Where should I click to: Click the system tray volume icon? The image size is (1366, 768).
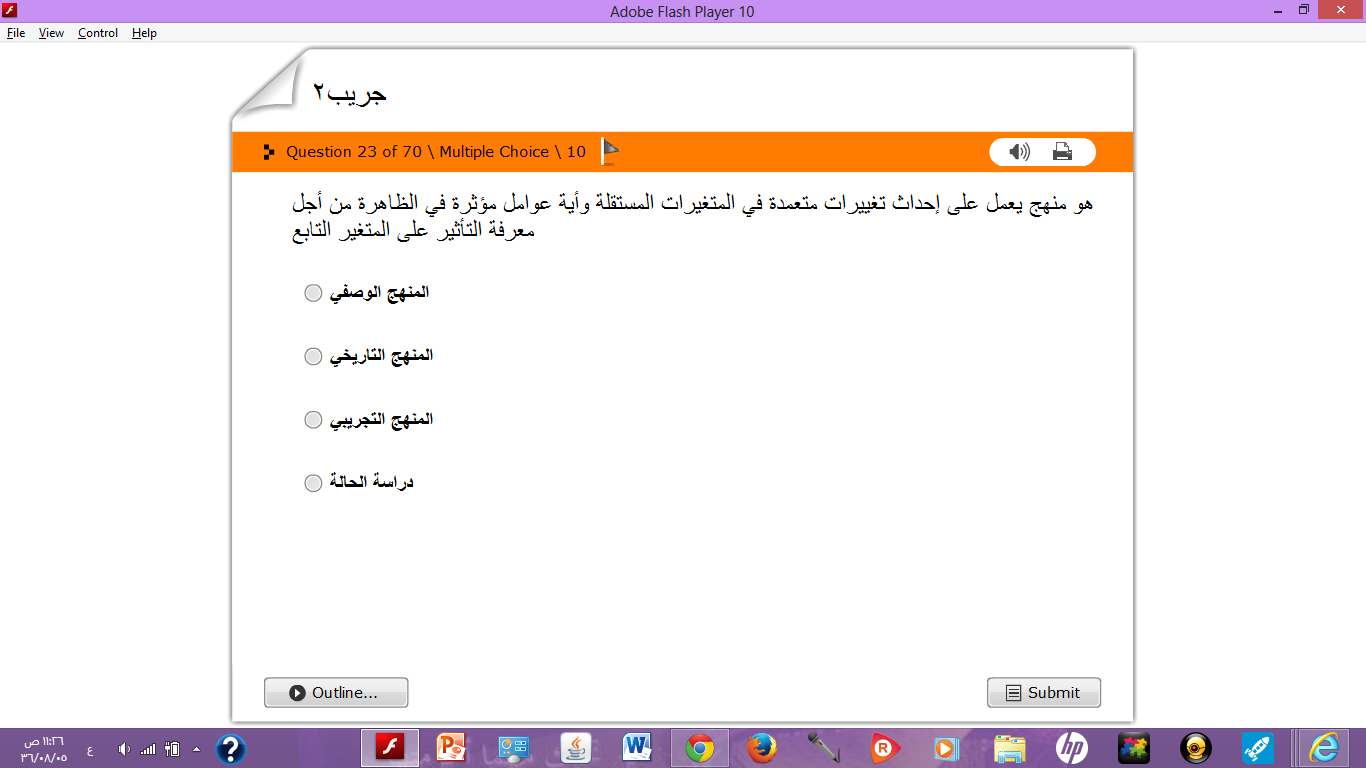(x=124, y=749)
